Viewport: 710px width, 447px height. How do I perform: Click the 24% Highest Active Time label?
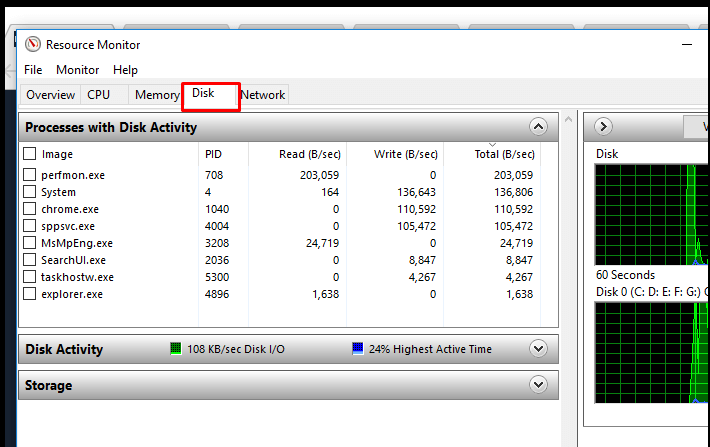click(430, 349)
